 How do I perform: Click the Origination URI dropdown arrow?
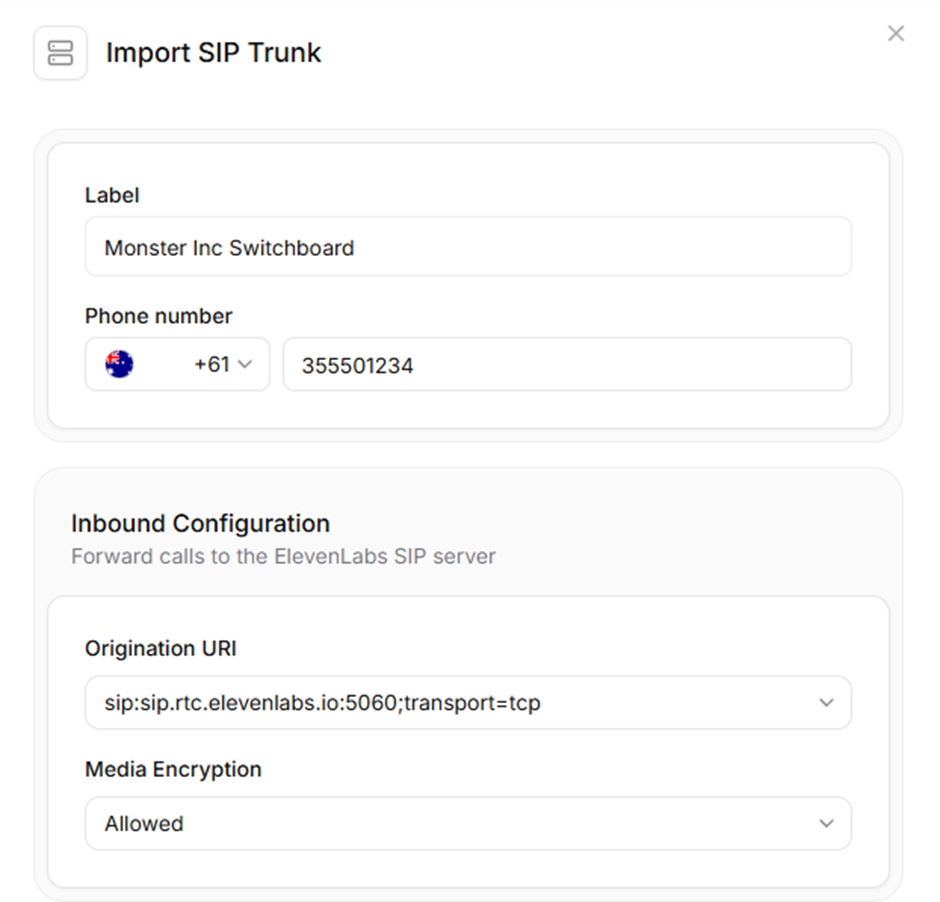tap(827, 702)
